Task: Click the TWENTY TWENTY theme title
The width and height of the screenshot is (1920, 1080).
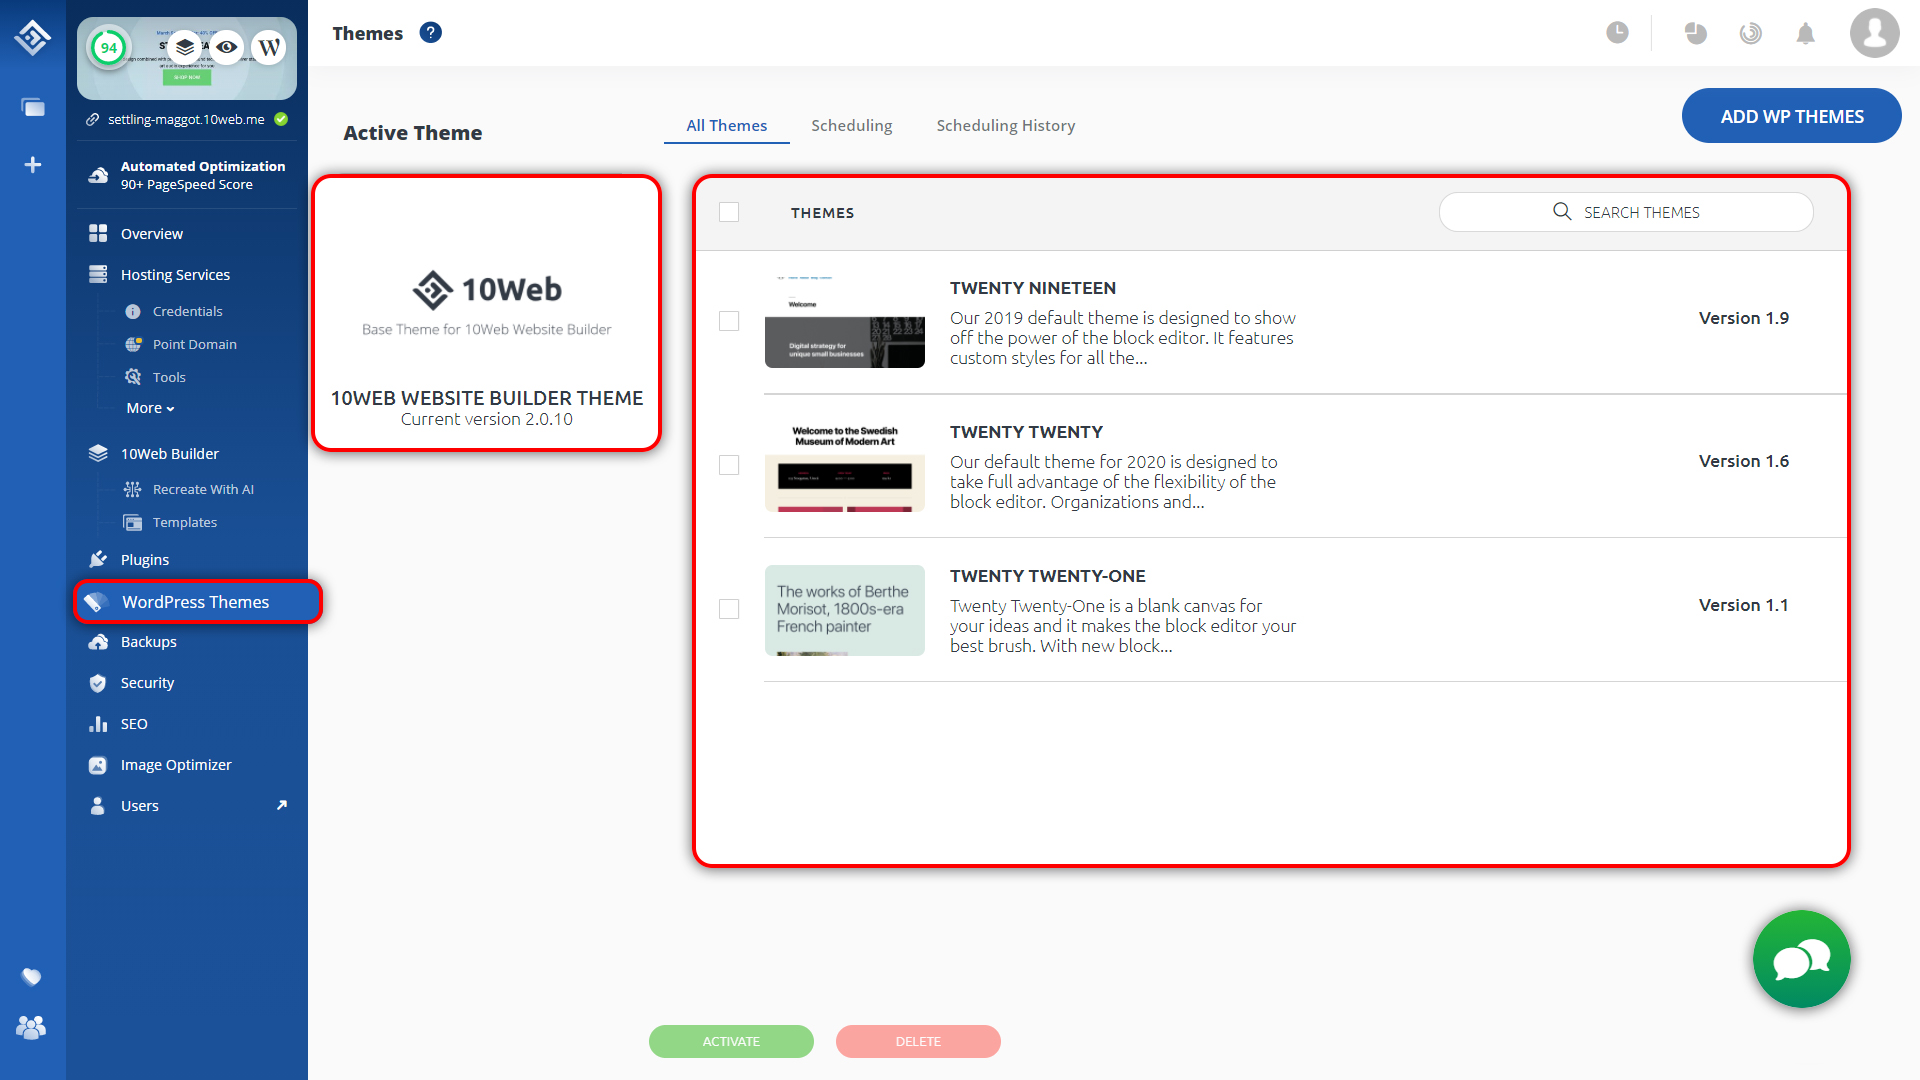Action: click(1026, 432)
